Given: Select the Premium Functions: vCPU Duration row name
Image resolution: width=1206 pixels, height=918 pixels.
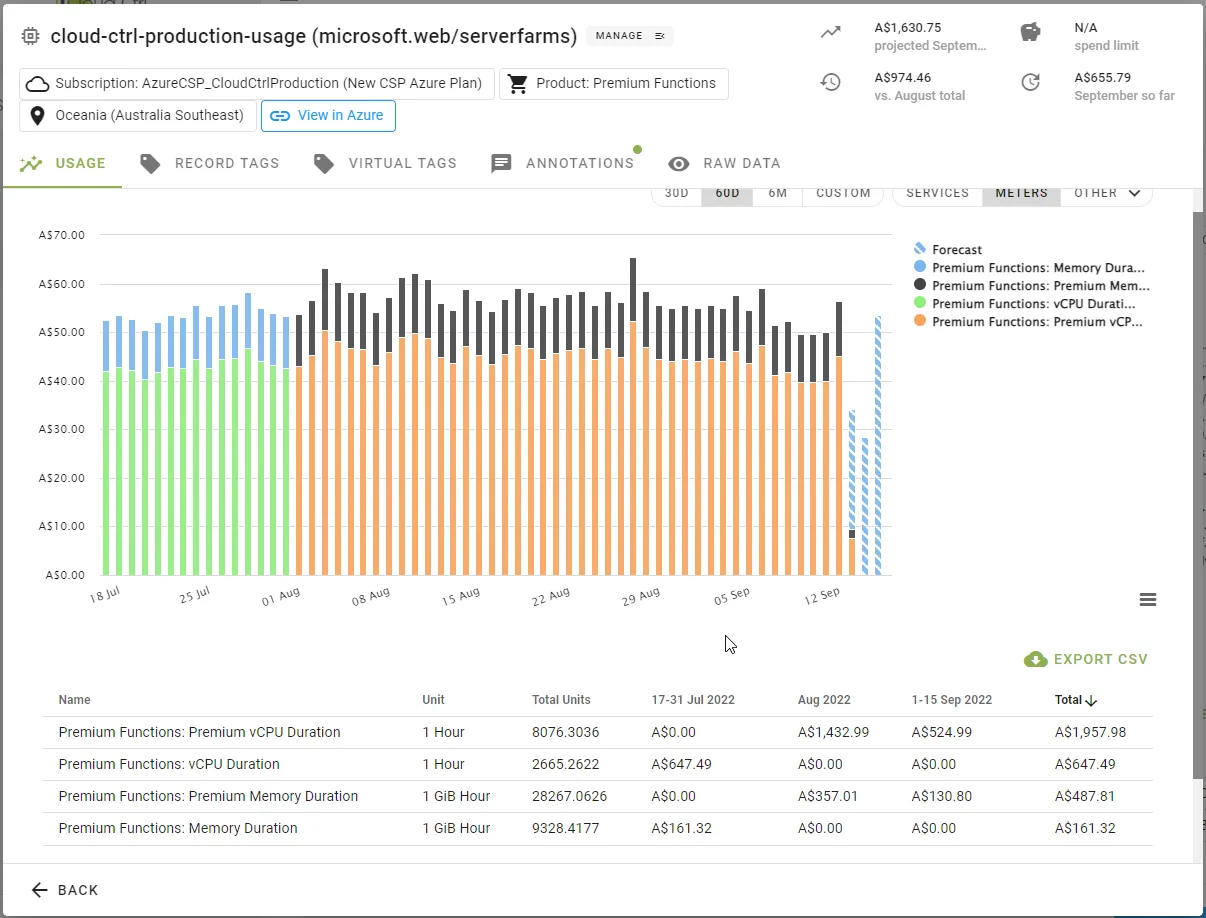Looking at the screenshot, I should (x=169, y=764).
